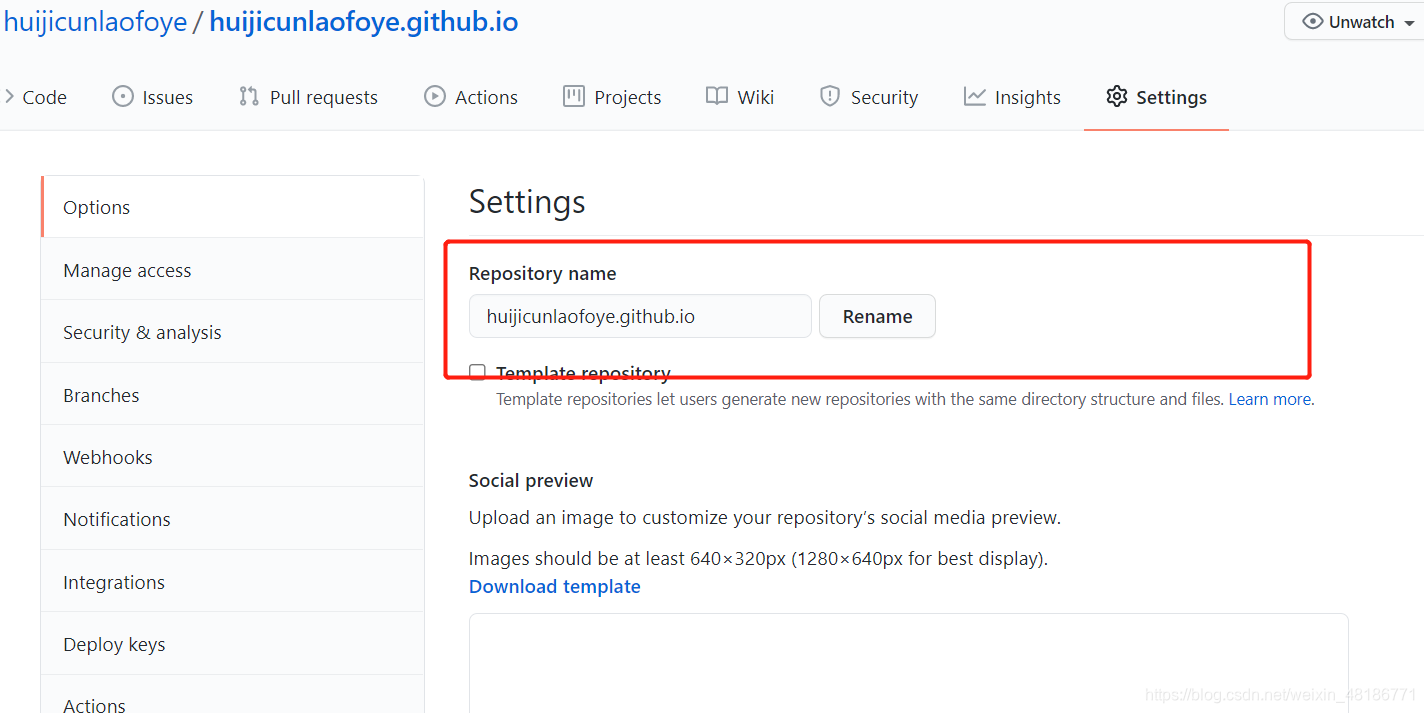Open the Wiki tab
The height and width of the screenshot is (713, 1424).
point(755,97)
